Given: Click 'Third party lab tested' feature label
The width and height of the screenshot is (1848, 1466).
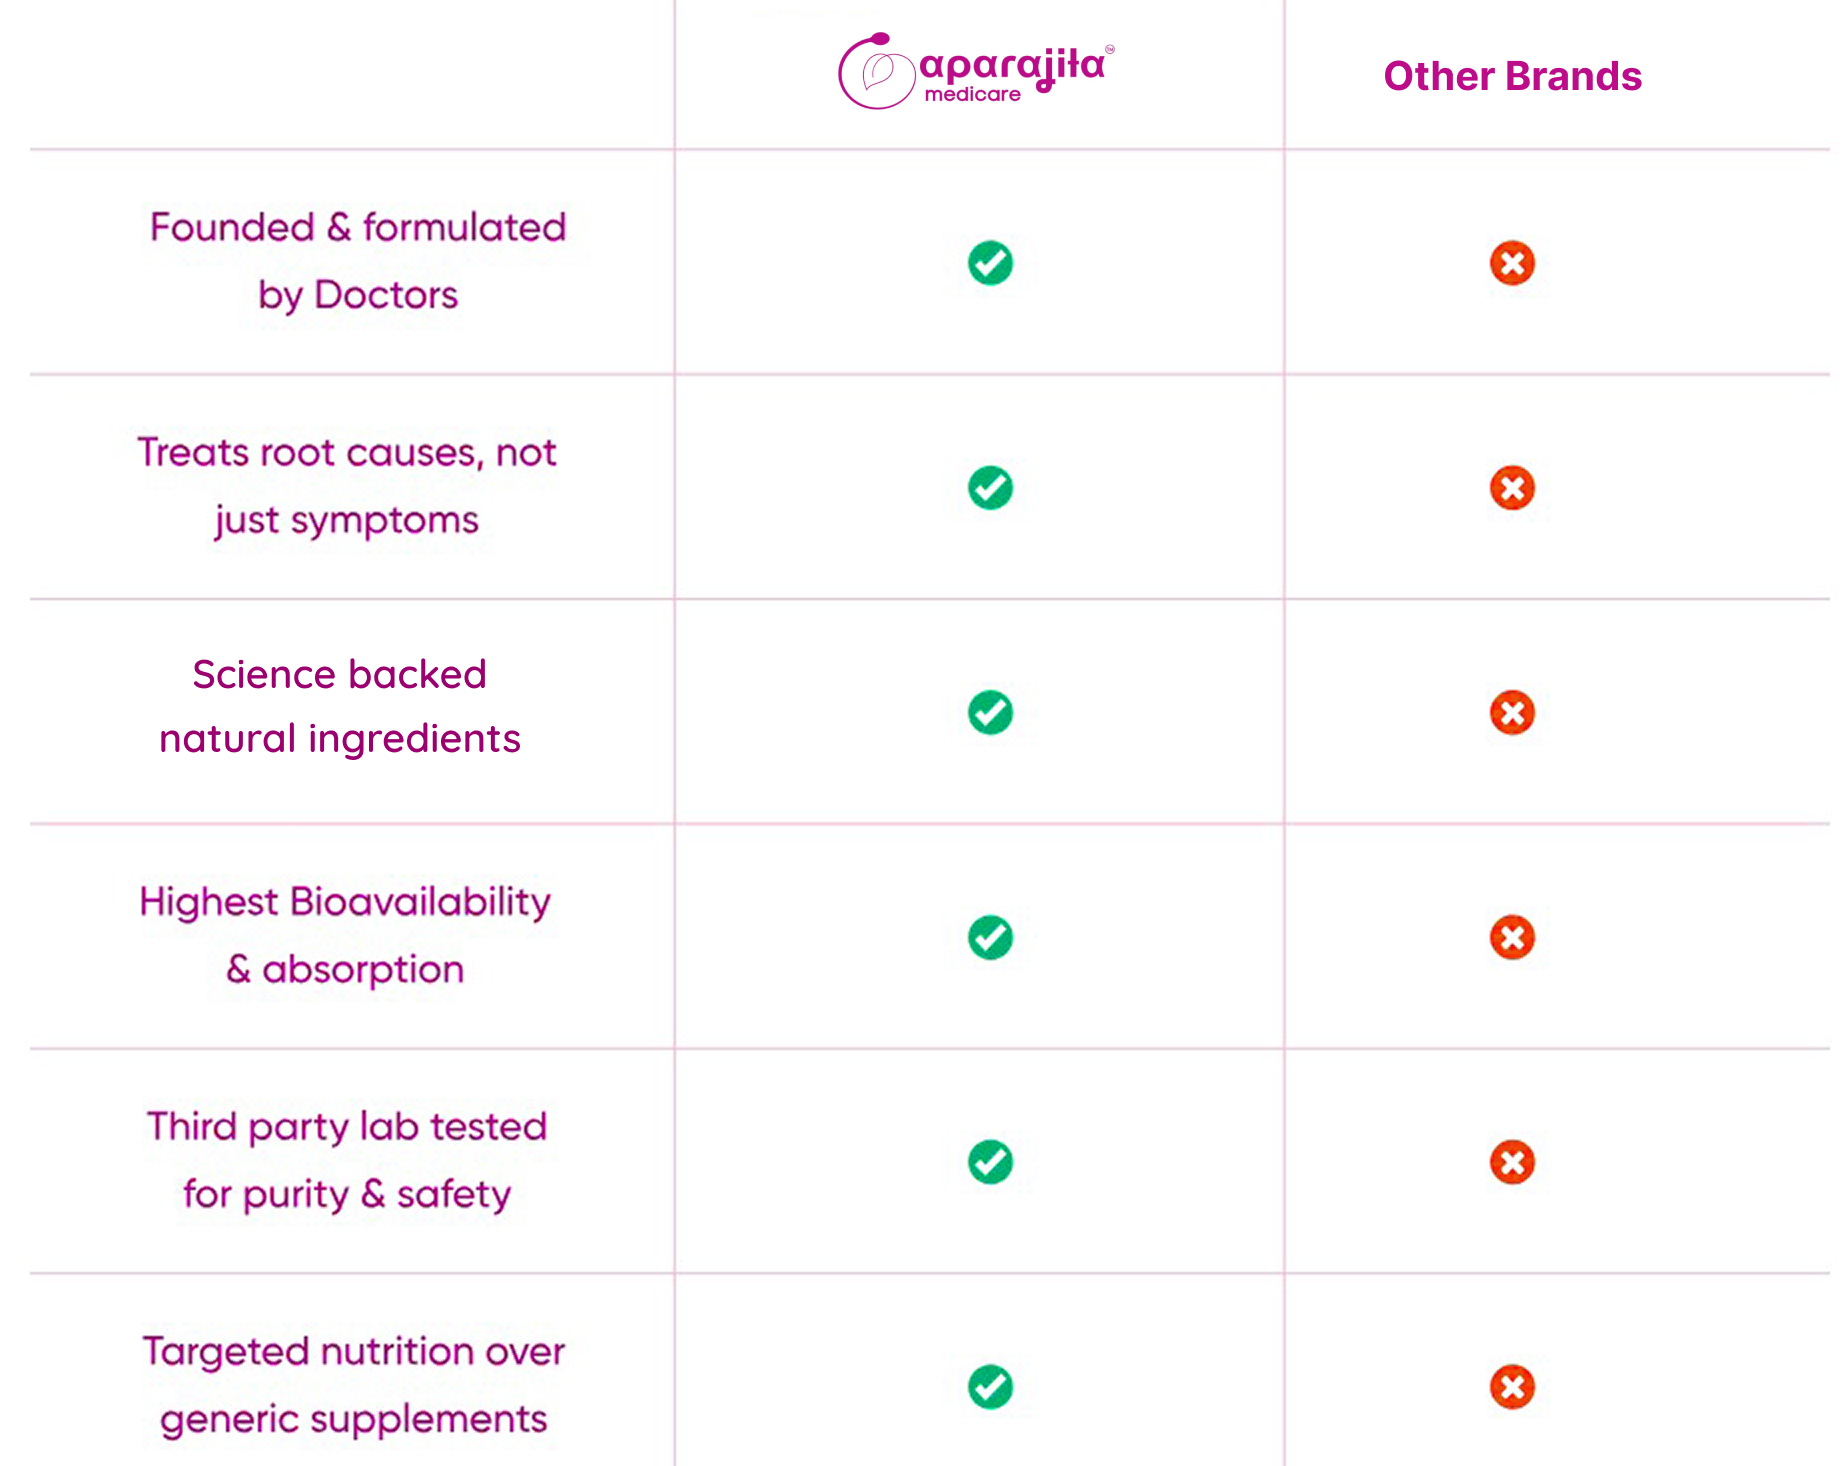Looking at the screenshot, I should click(x=347, y=1160).
